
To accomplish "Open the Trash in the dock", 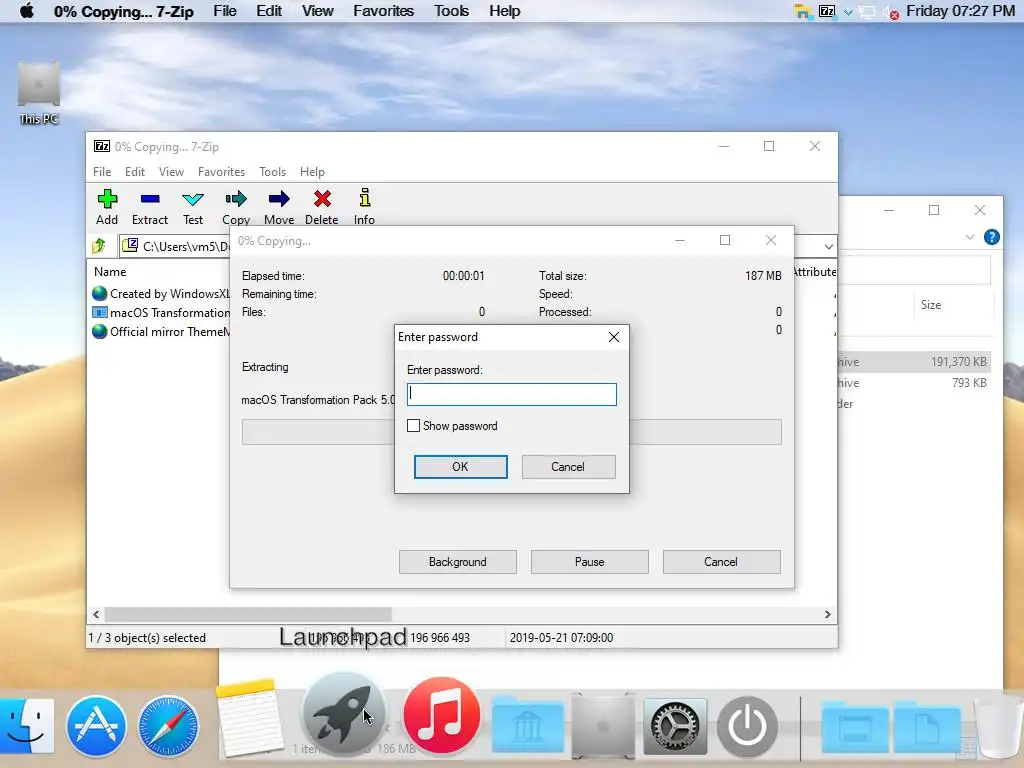I will (999, 726).
